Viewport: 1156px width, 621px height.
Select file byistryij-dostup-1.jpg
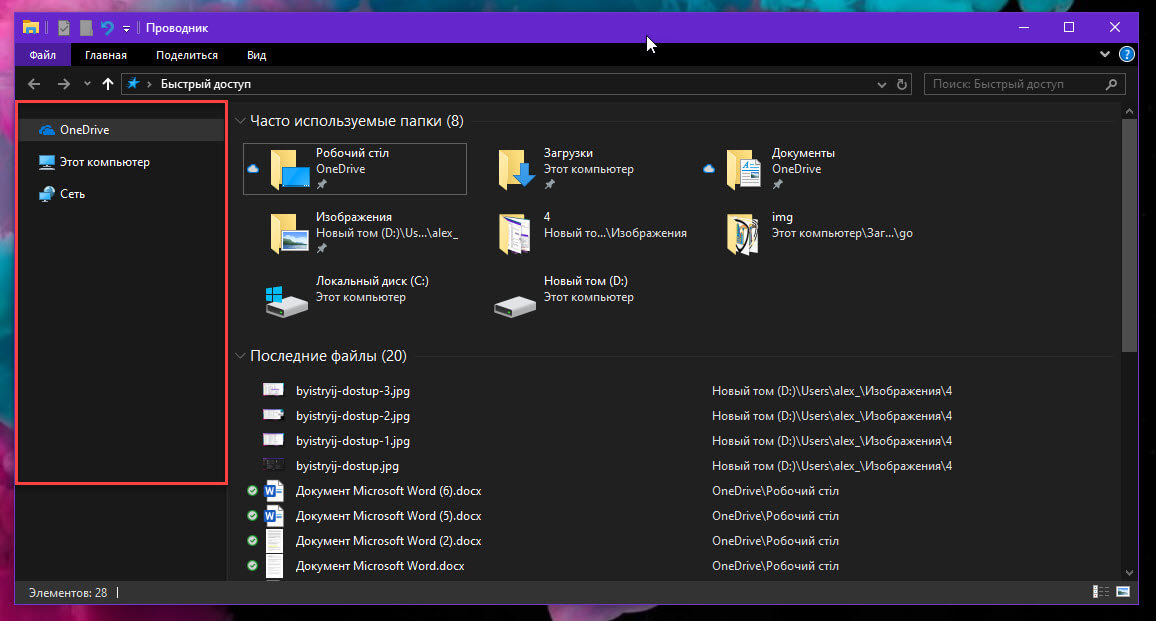pos(352,441)
